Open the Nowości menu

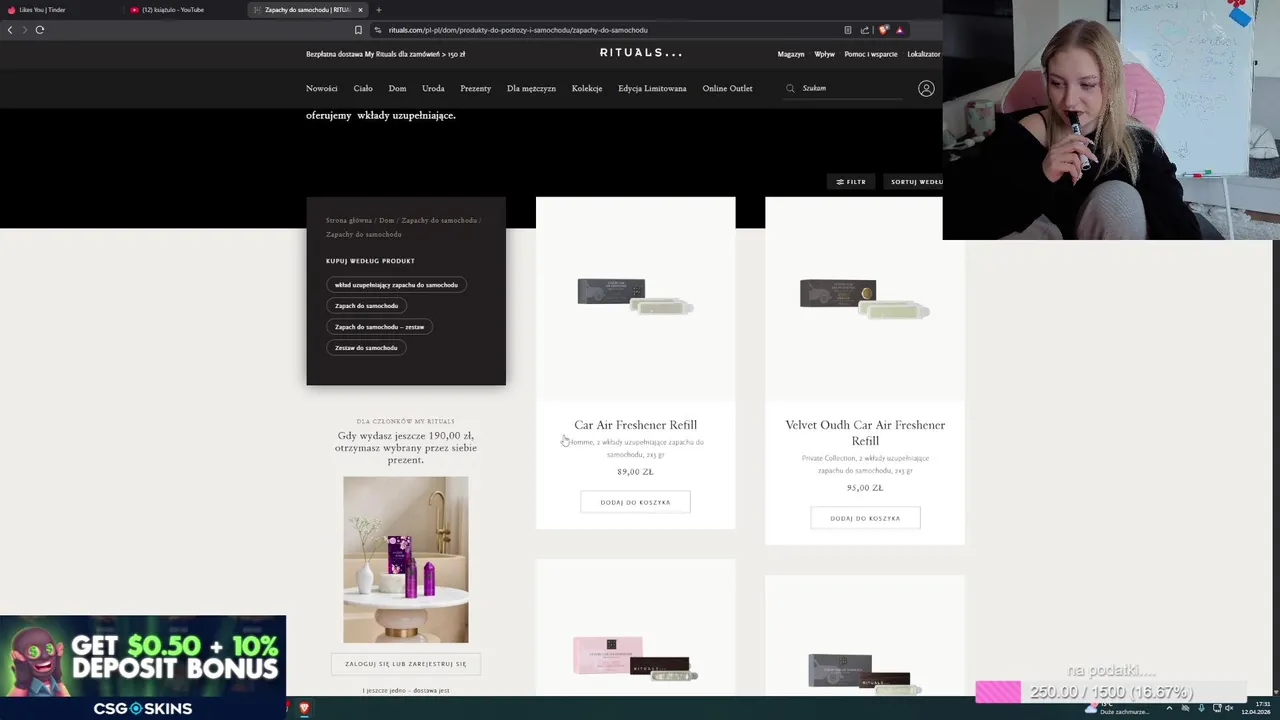[x=321, y=88]
